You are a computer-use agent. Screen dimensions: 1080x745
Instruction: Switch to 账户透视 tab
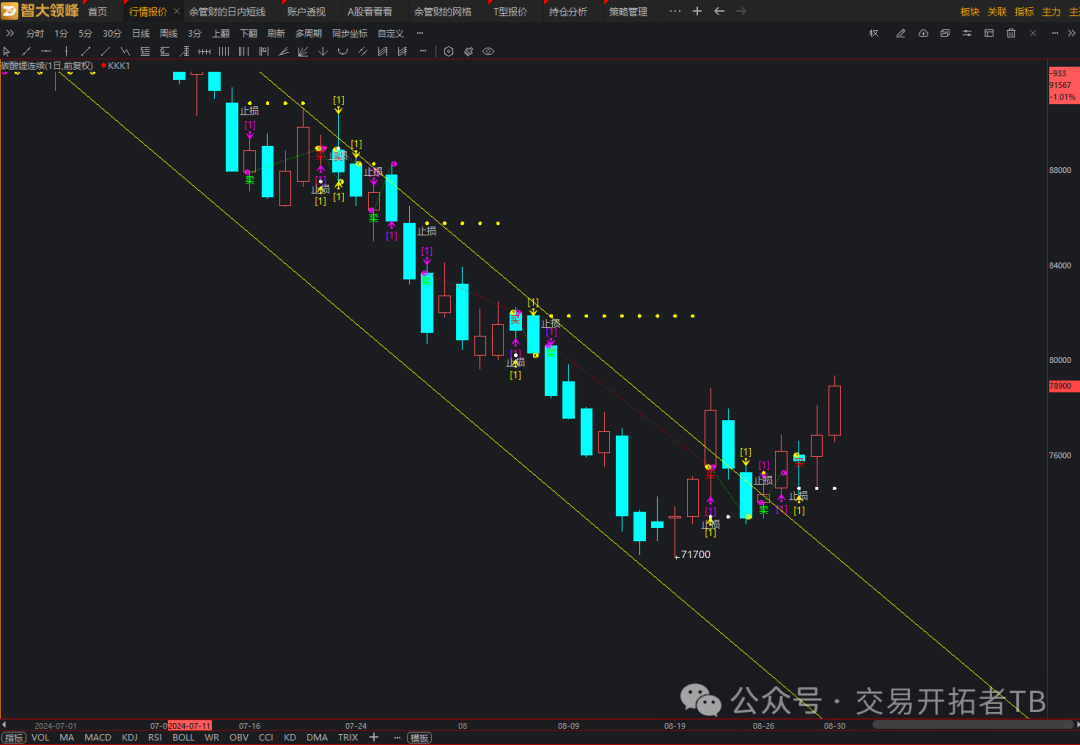[x=306, y=12]
